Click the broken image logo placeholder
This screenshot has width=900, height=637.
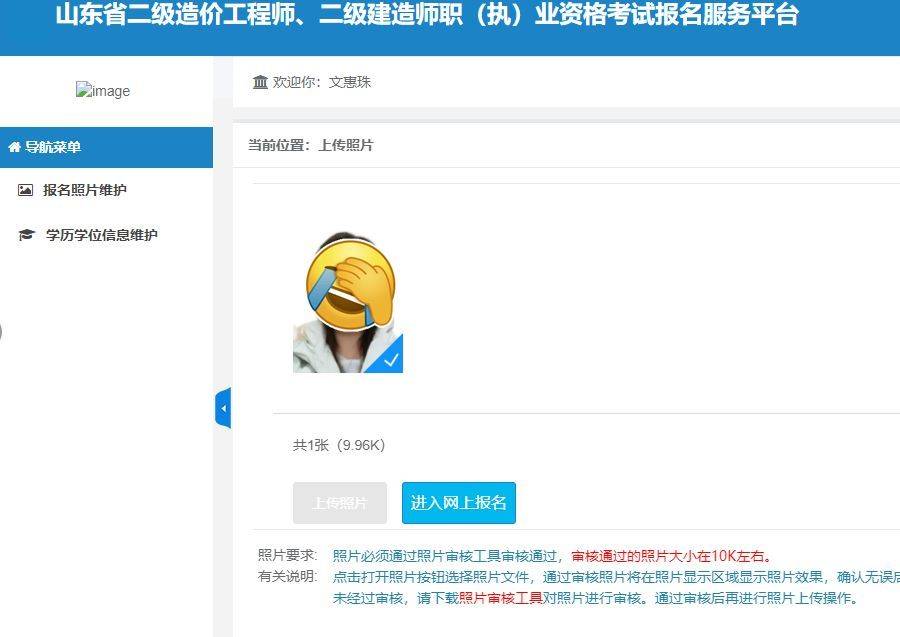103,91
